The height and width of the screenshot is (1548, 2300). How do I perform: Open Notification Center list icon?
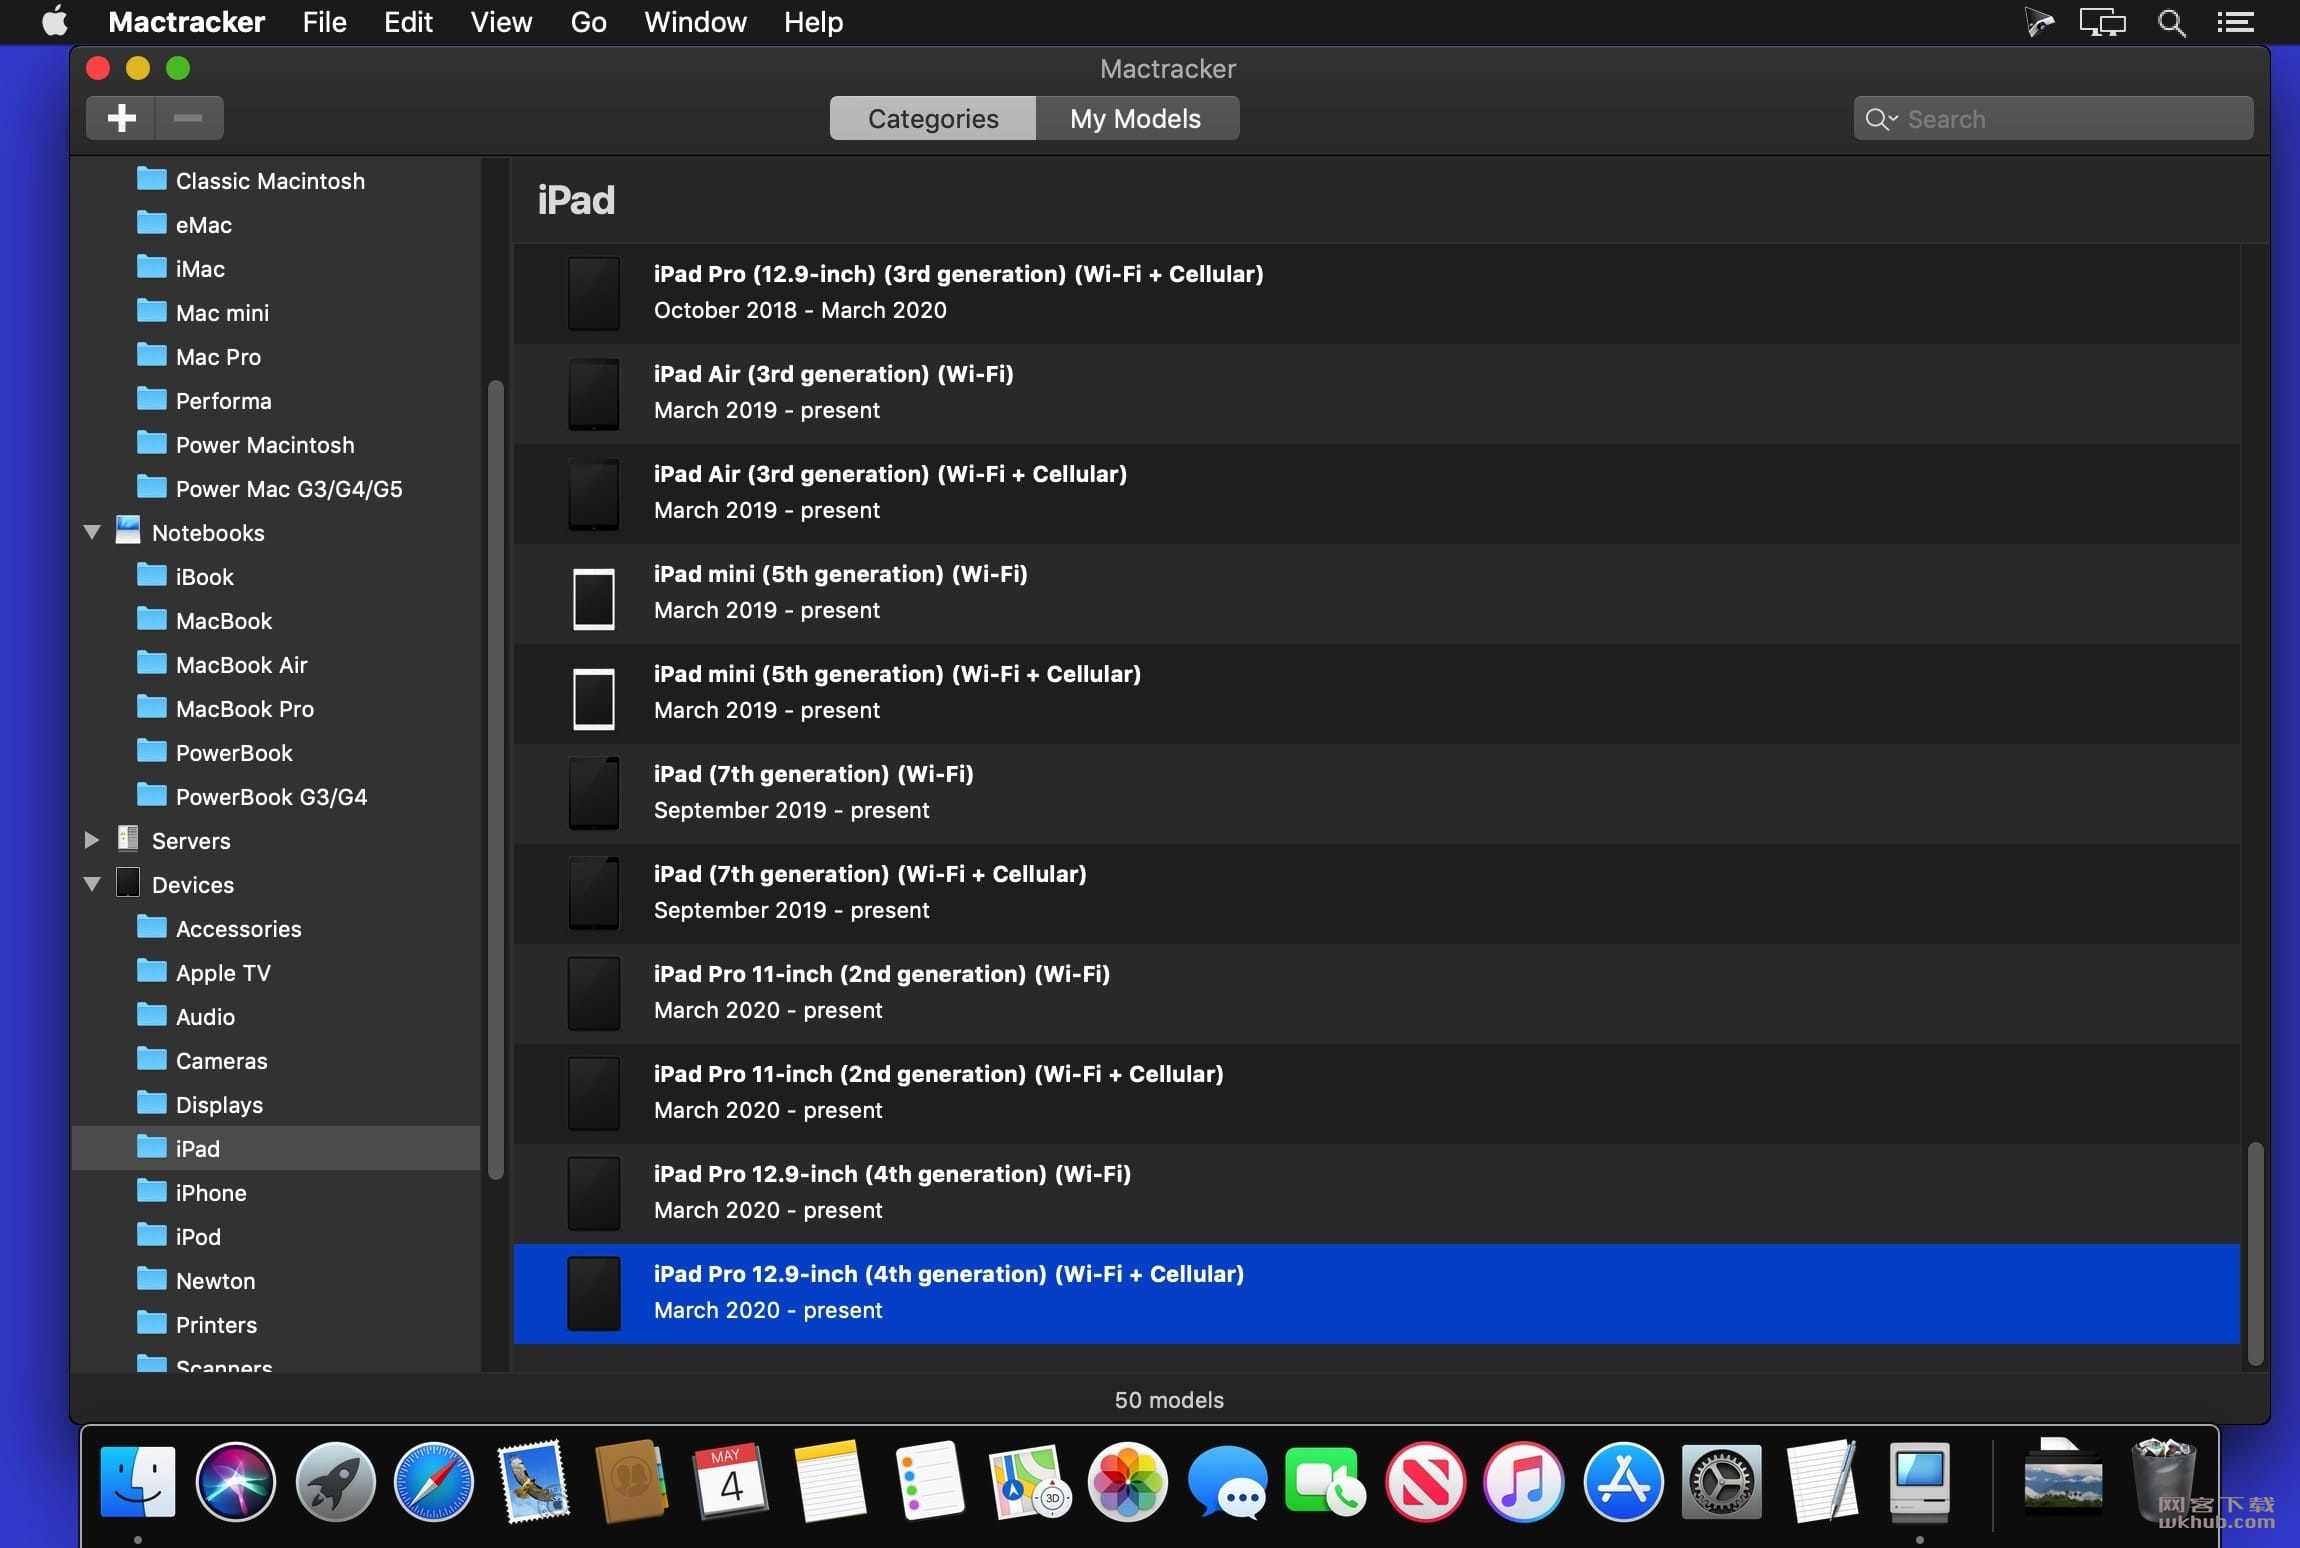[x=2235, y=22]
